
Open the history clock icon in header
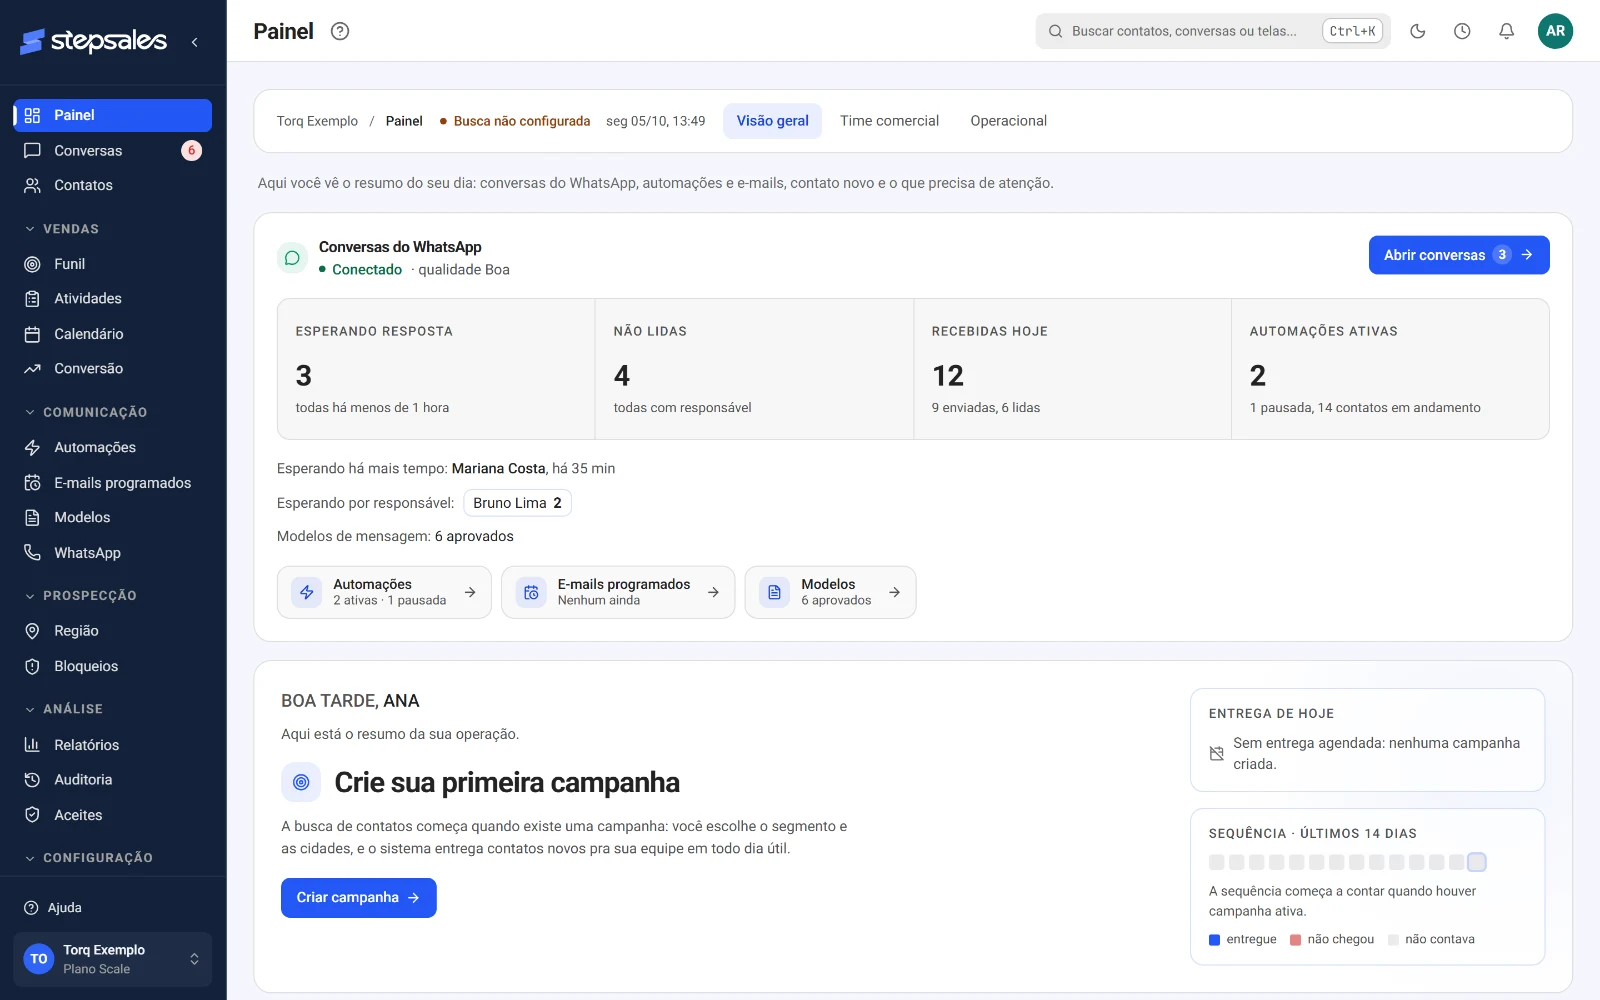[x=1462, y=31]
